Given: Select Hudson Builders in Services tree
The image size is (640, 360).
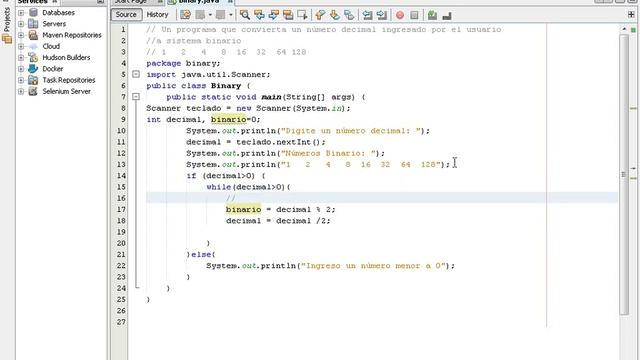Looking at the screenshot, I should [x=66, y=58].
